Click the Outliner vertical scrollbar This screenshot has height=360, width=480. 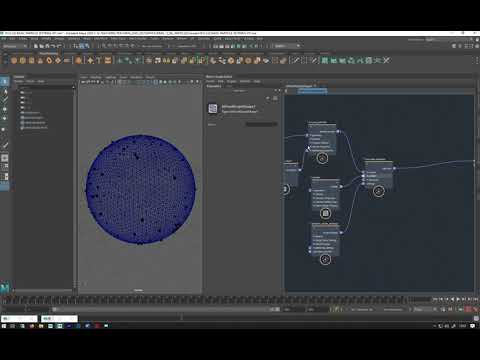pyautogui.click(x=74, y=187)
